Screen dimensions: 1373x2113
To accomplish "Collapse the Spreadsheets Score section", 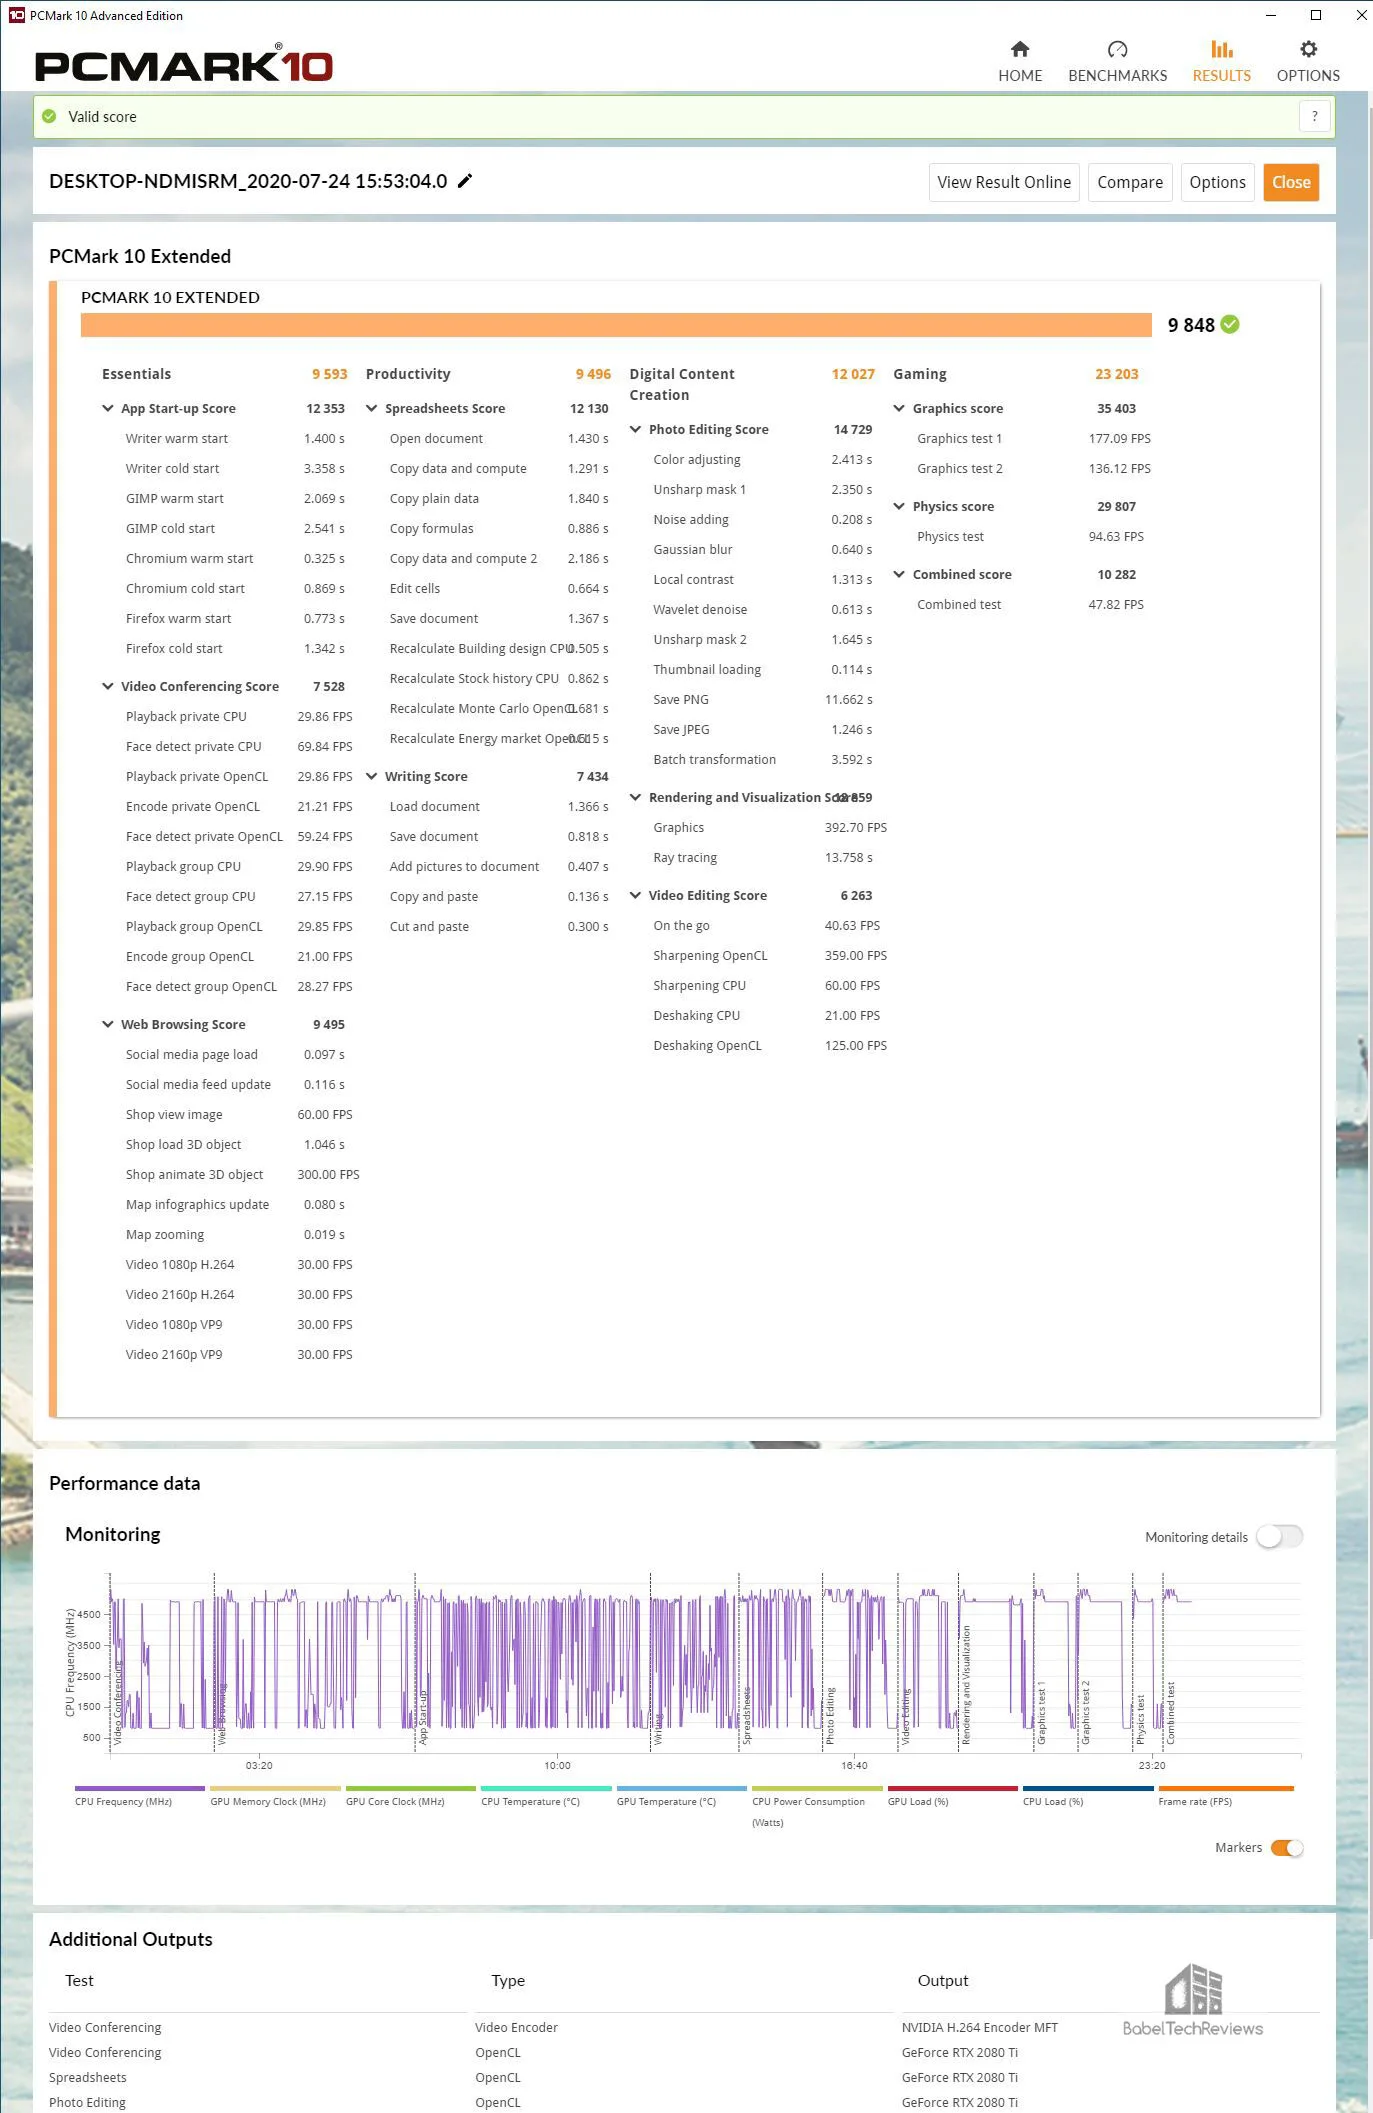I will (x=372, y=408).
